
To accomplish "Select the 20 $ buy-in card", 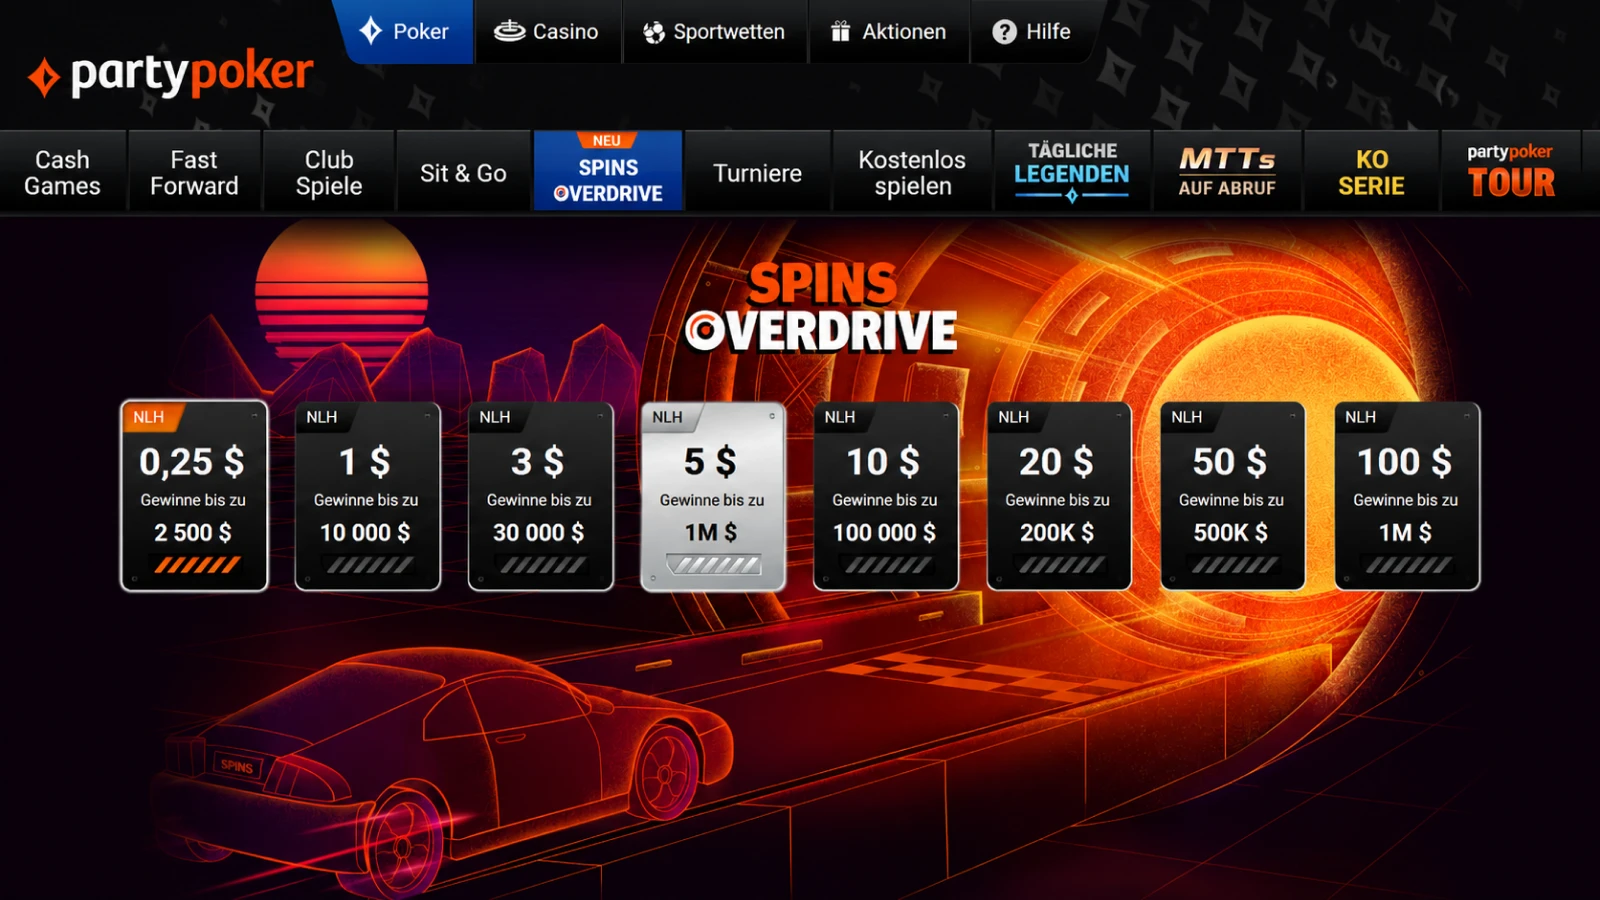I will coord(1059,496).
